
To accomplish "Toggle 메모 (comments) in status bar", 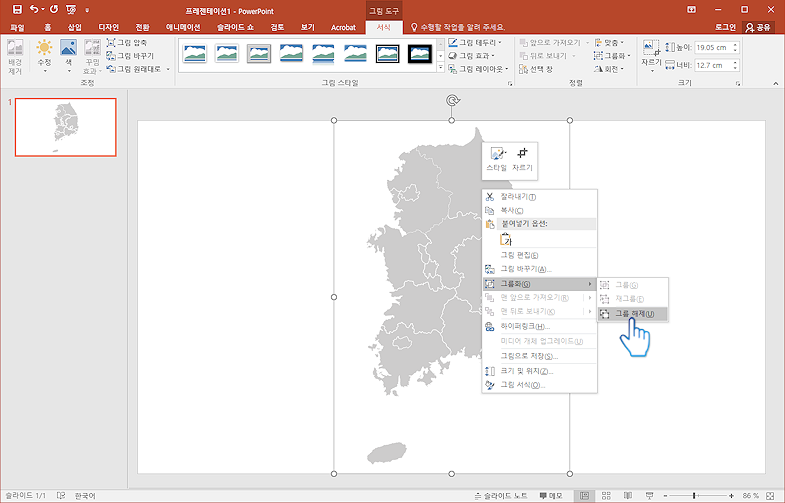I will [551, 495].
